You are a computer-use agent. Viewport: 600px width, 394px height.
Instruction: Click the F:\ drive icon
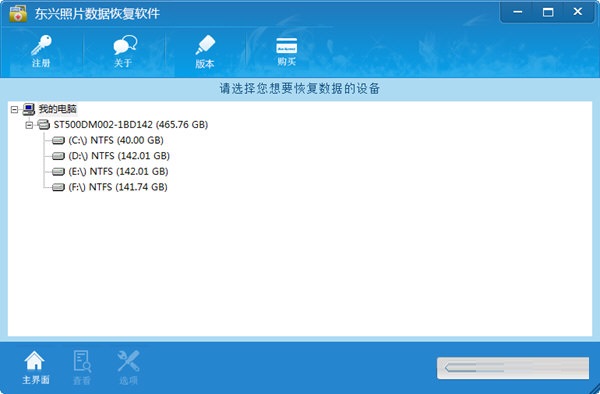(x=58, y=187)
